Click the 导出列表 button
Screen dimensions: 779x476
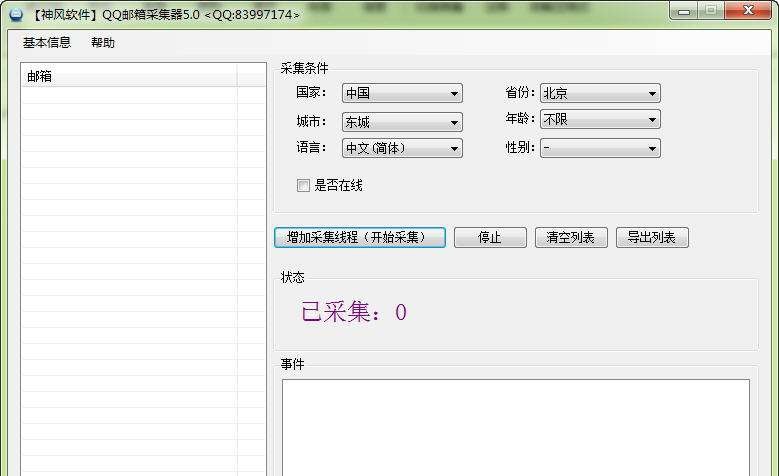click(x=652, y=238)
